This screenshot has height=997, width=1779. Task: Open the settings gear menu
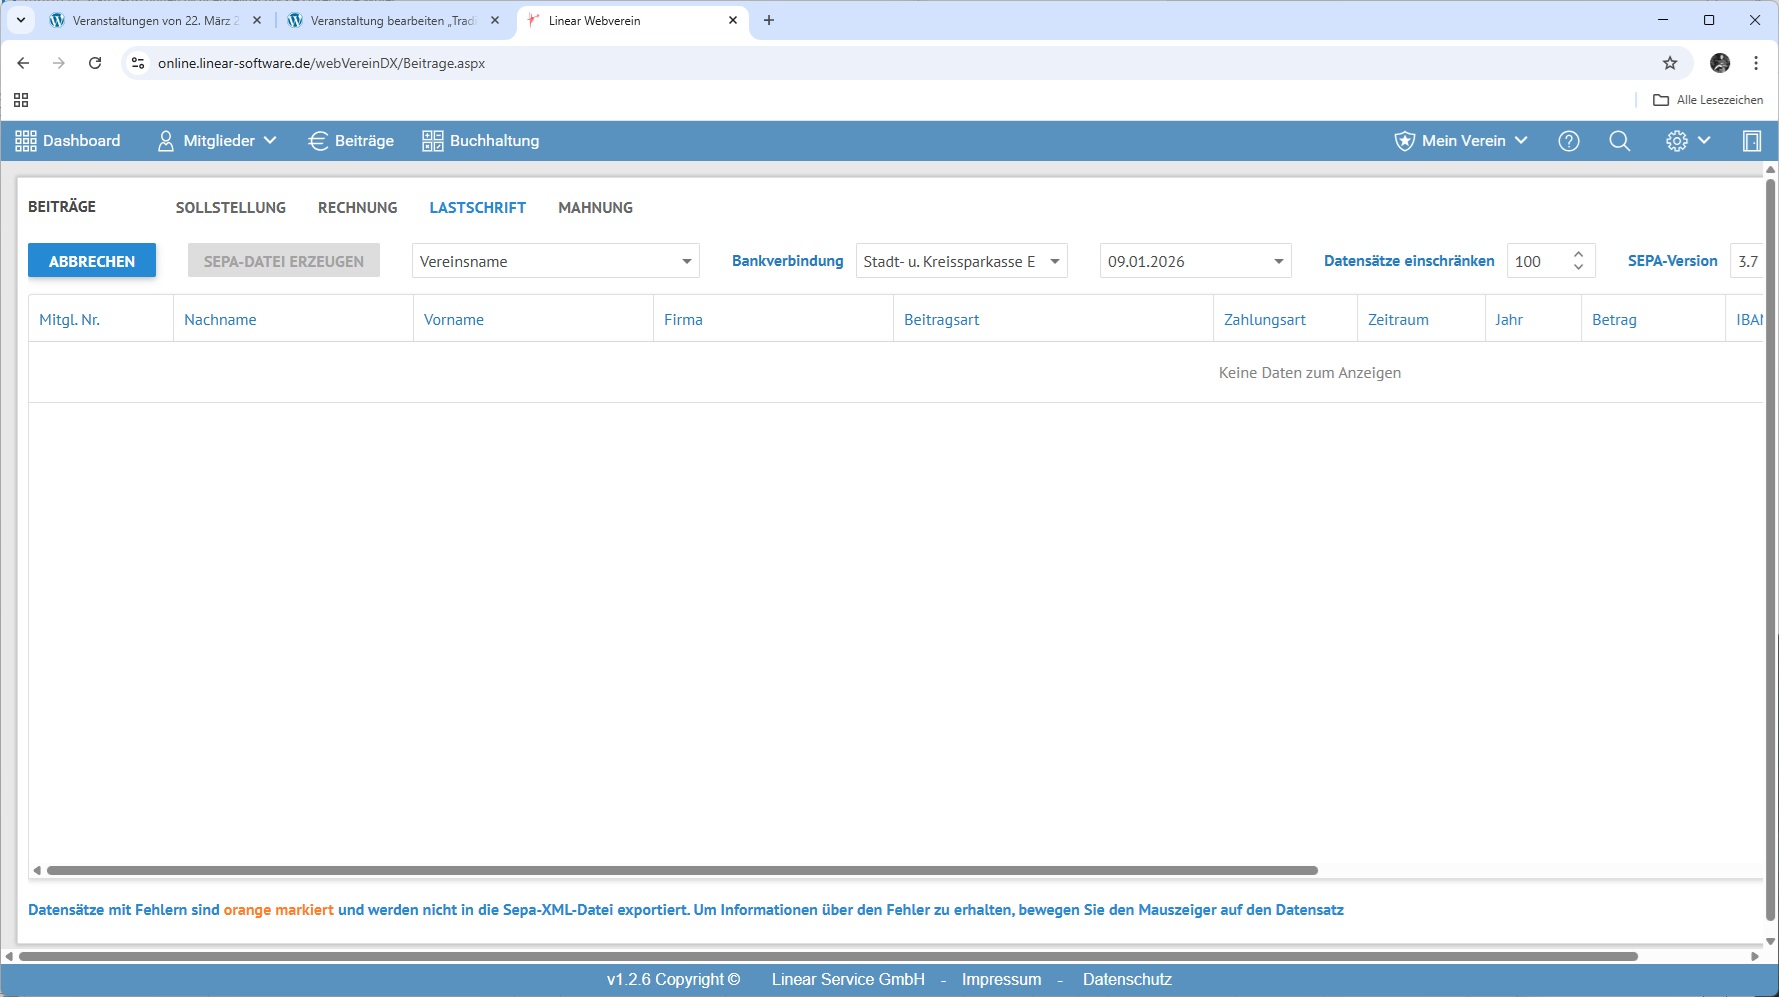pos(1687,141)
